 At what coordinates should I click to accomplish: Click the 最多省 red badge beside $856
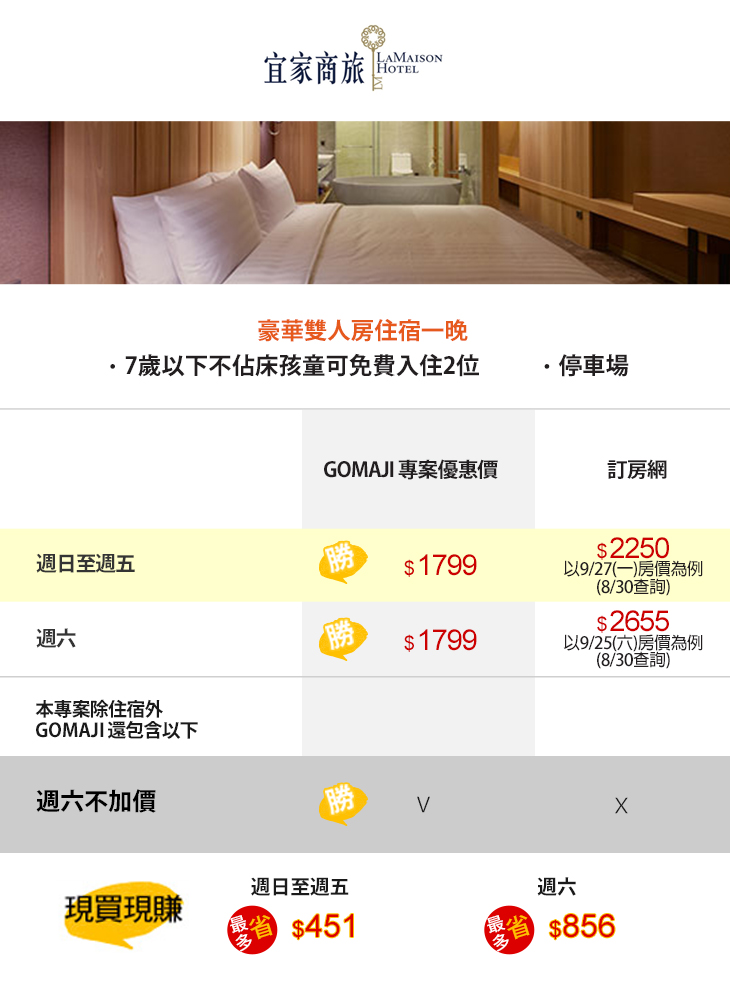[508, 929]
